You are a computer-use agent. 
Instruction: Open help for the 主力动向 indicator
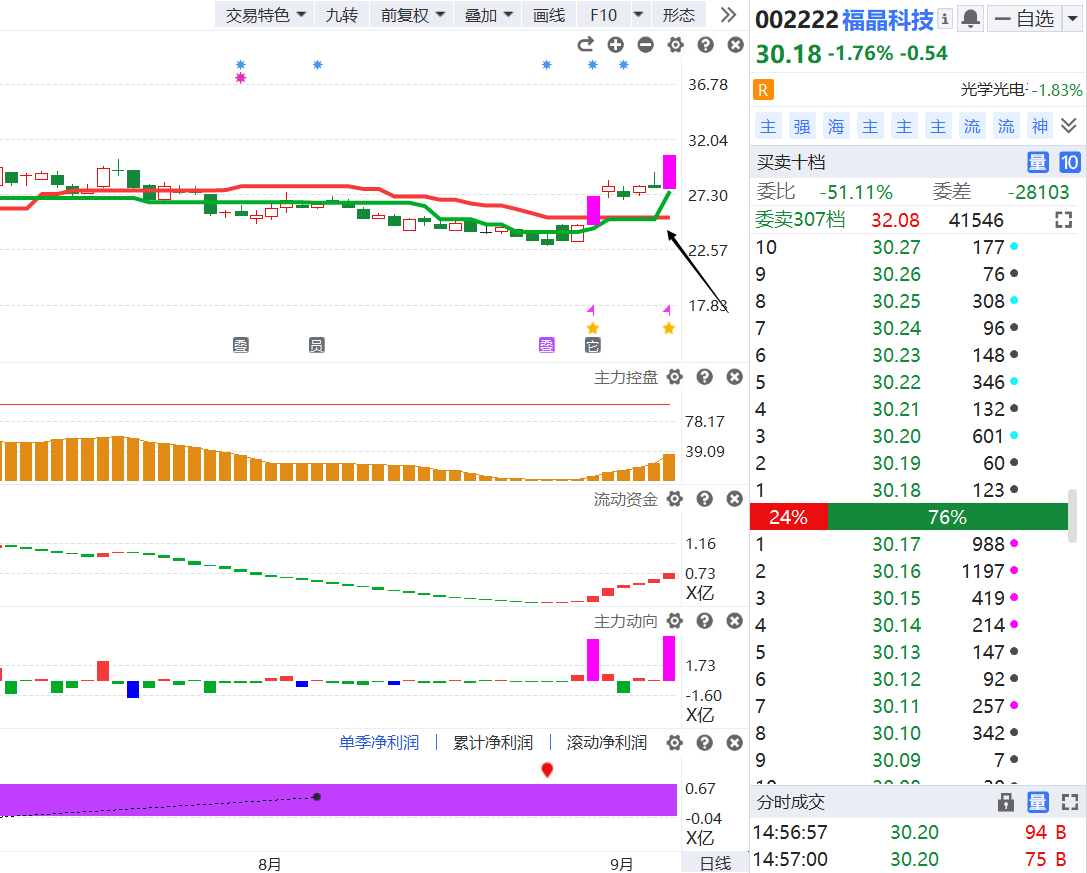(x=704, y=621)
